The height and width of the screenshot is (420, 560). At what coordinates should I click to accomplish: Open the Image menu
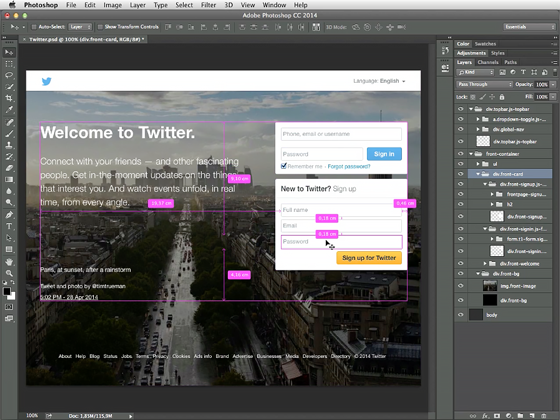[112, 5]
